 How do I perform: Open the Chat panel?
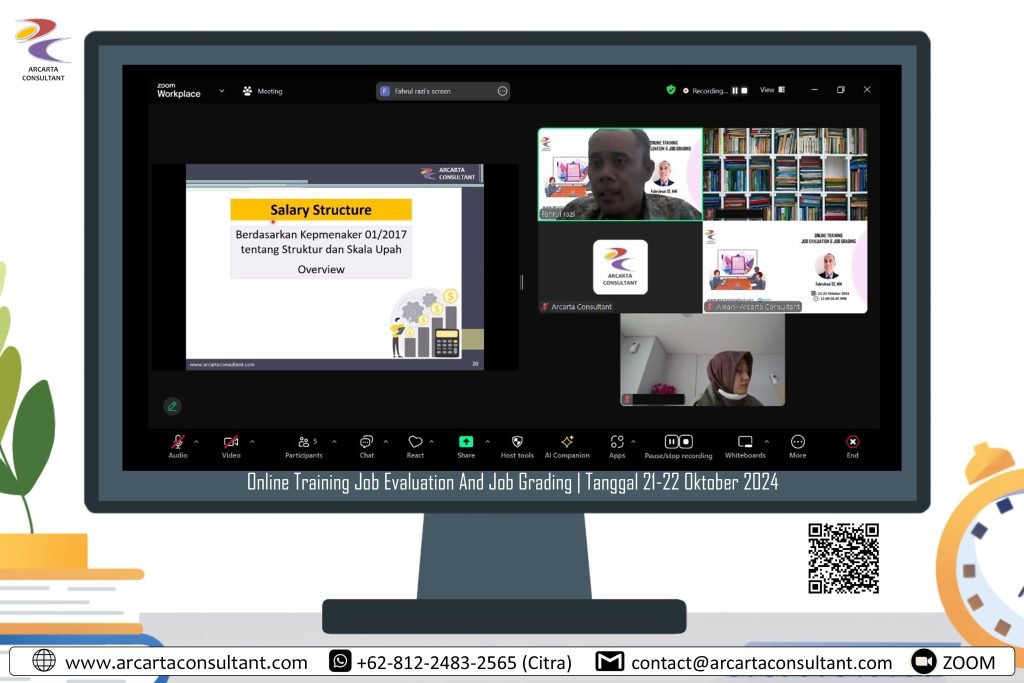[x=366, y=442]
